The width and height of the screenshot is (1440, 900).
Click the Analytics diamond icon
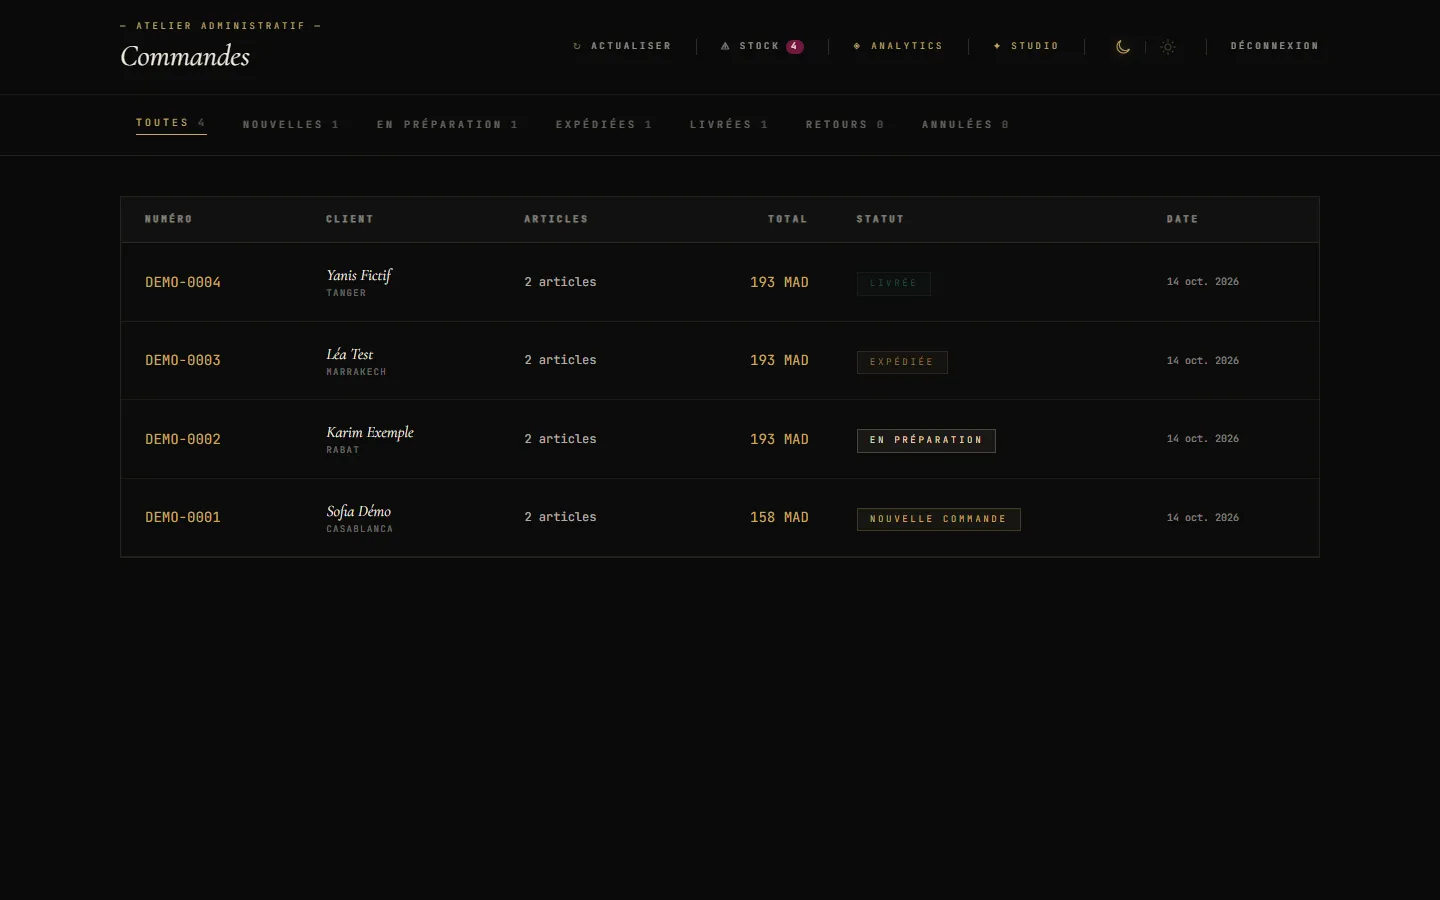point(857,46)
